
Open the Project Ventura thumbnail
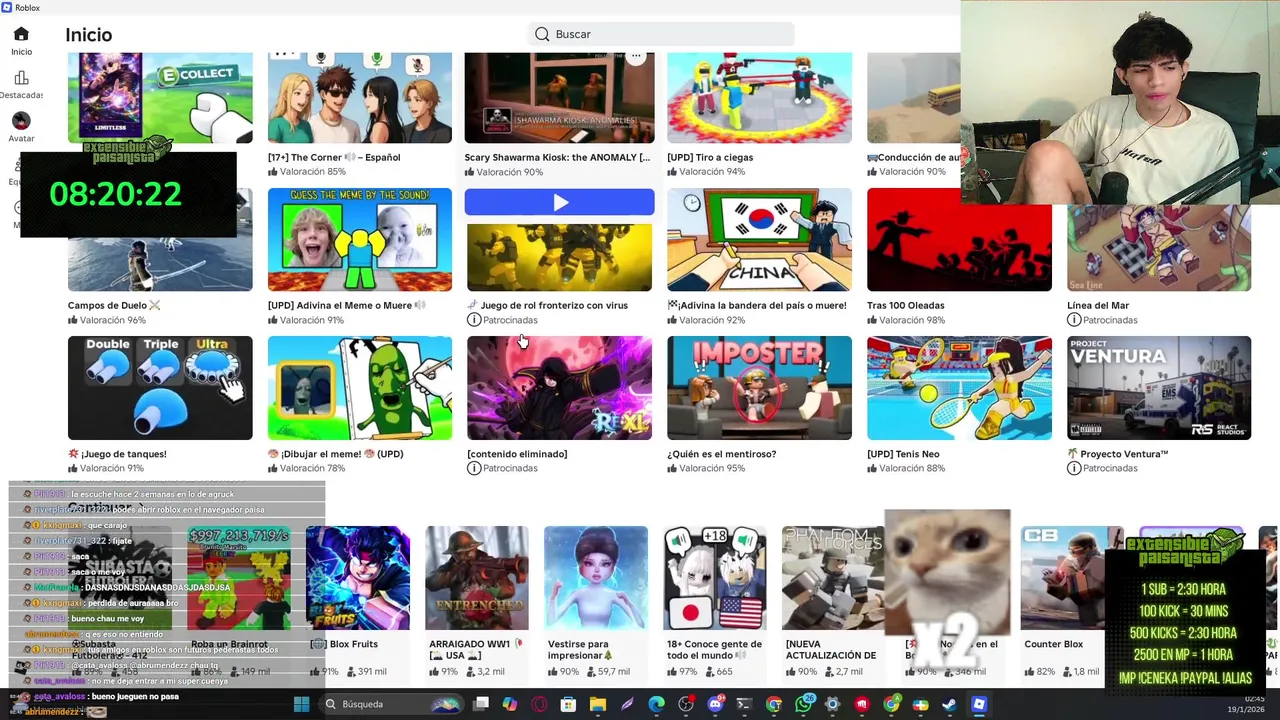pyautogui.click(x=1159, y=388)
